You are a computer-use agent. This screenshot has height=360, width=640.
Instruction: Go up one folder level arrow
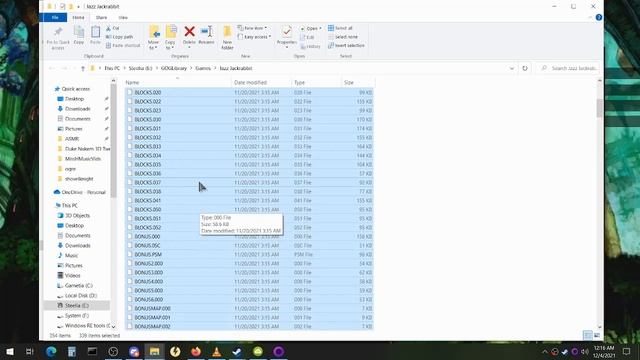point(83,69)
